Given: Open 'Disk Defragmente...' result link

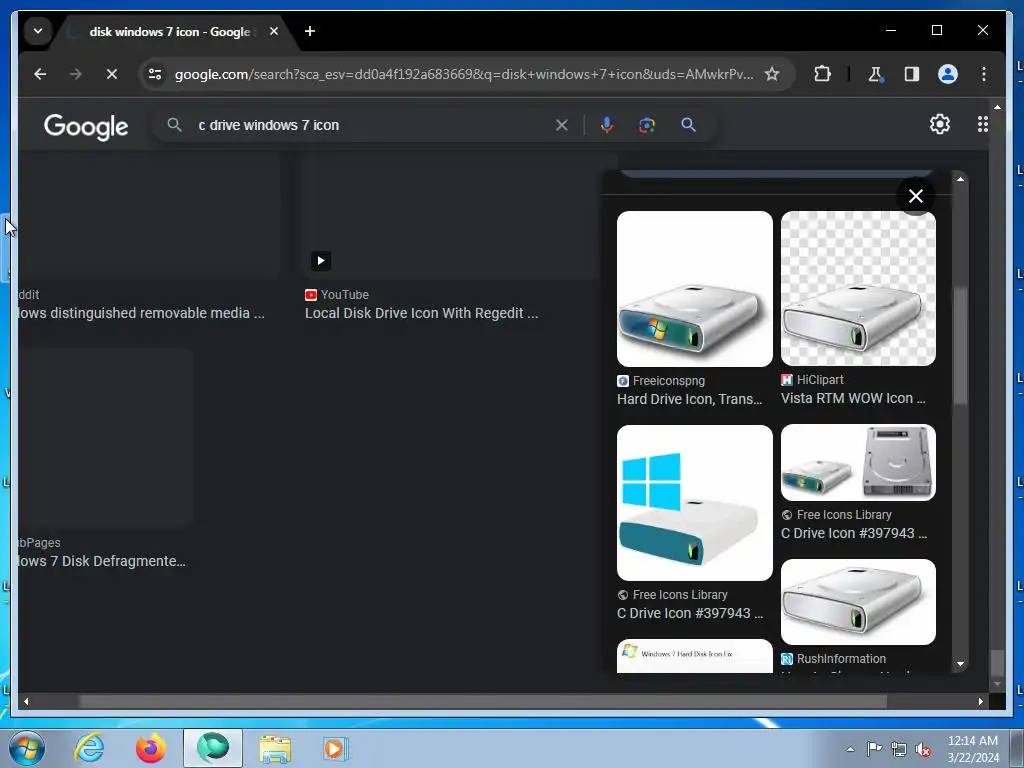Looking at the screenshot, I should (102, 561).
